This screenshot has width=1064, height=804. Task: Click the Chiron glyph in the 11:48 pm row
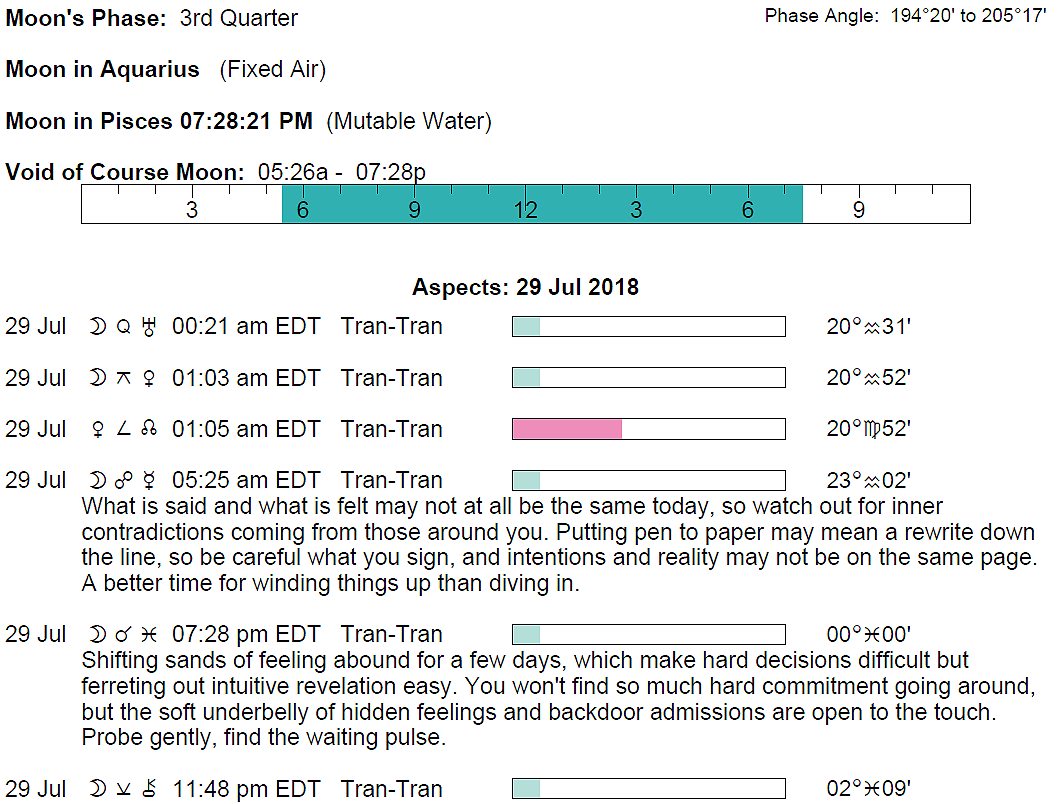[150, 790]
